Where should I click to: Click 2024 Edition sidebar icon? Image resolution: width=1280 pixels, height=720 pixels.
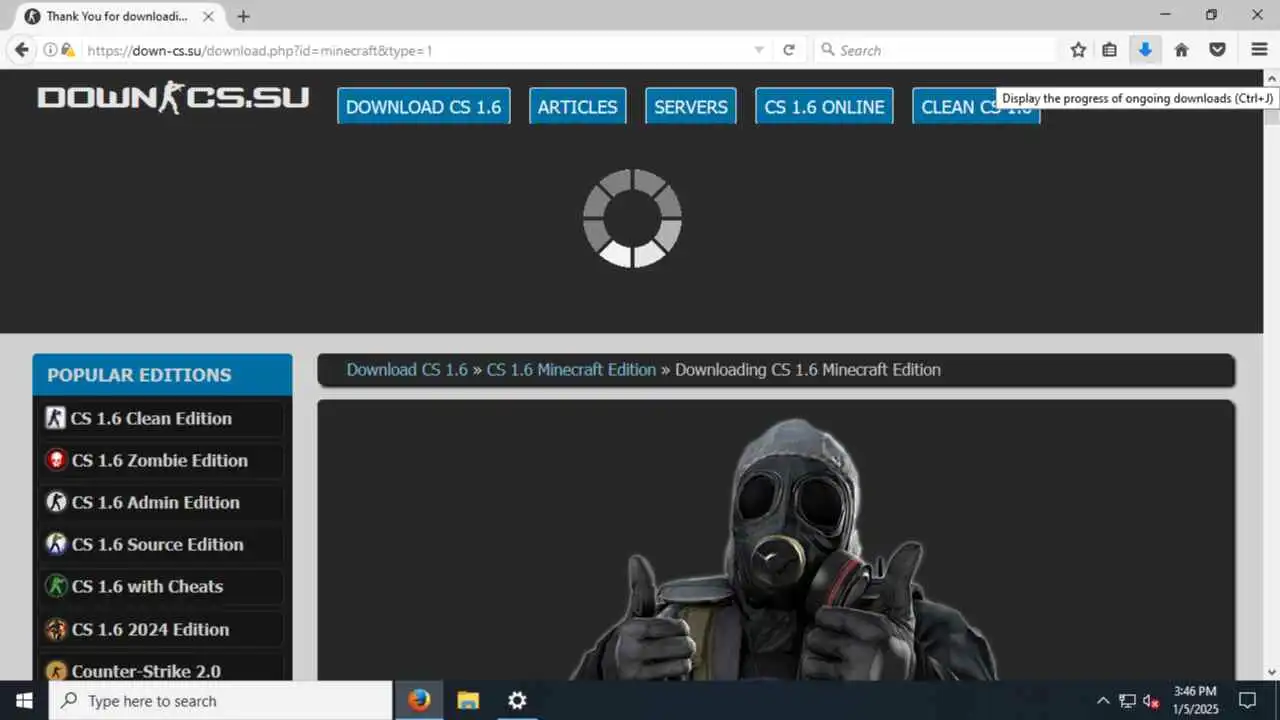[56, 629]
